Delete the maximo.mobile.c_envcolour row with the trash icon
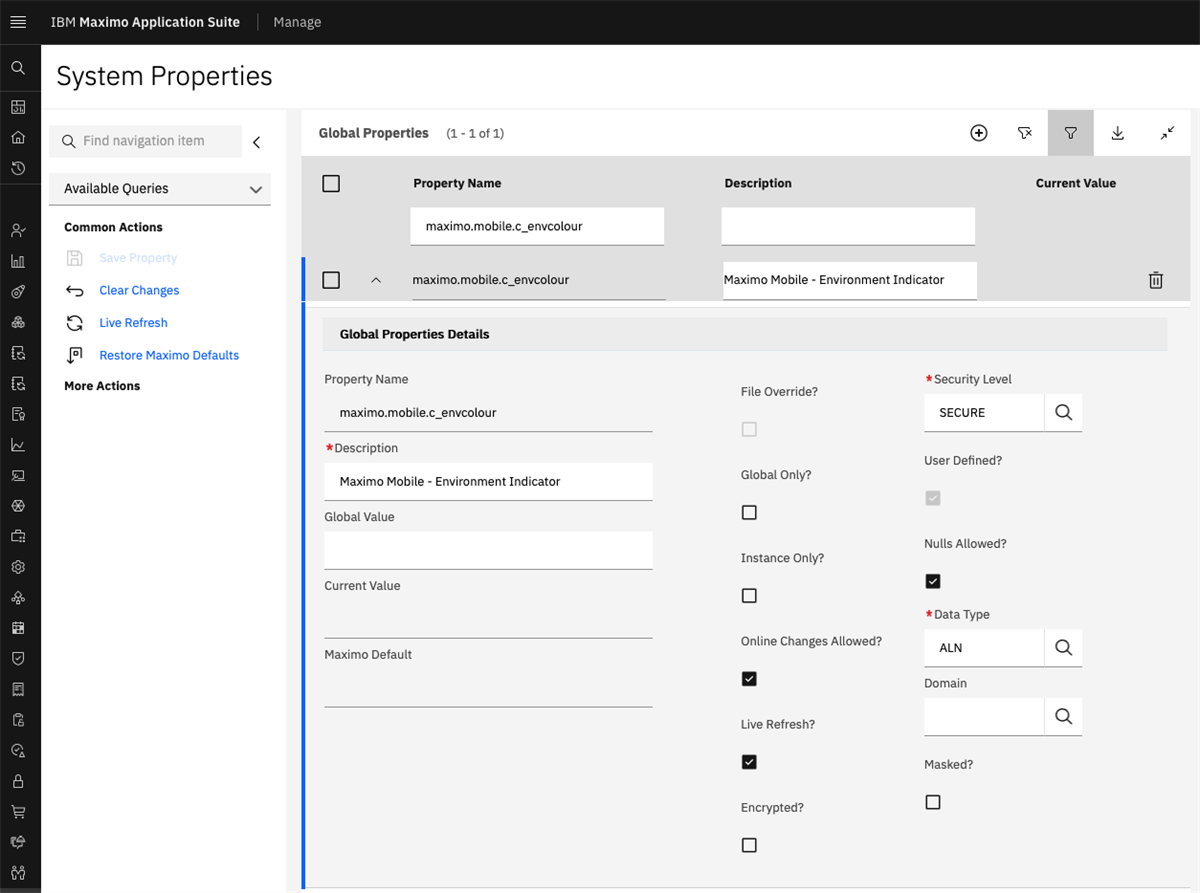Screen dimensions: 1200x893 click(1156, 280)
